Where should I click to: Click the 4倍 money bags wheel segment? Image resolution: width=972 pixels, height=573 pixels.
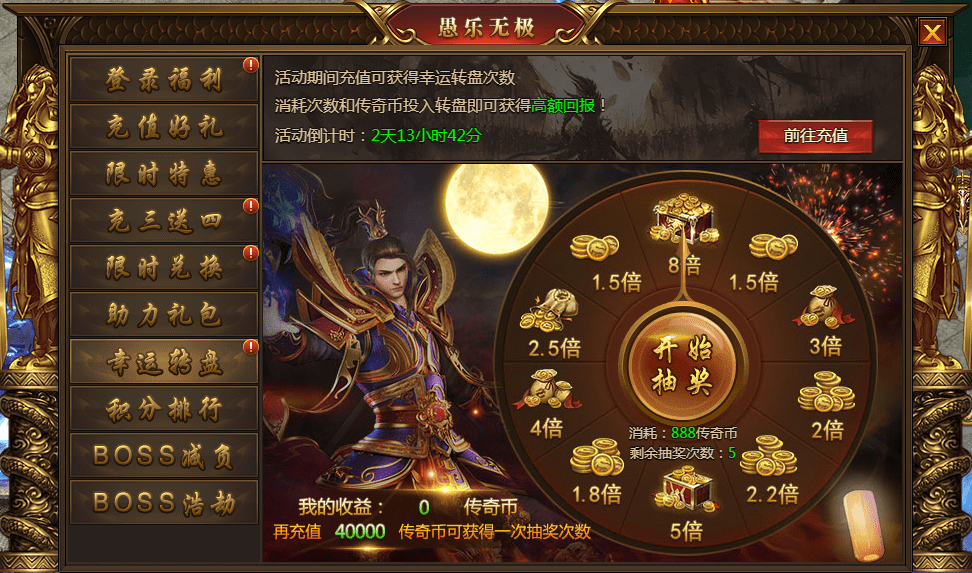pyautogui.click(x=547, y=402)
